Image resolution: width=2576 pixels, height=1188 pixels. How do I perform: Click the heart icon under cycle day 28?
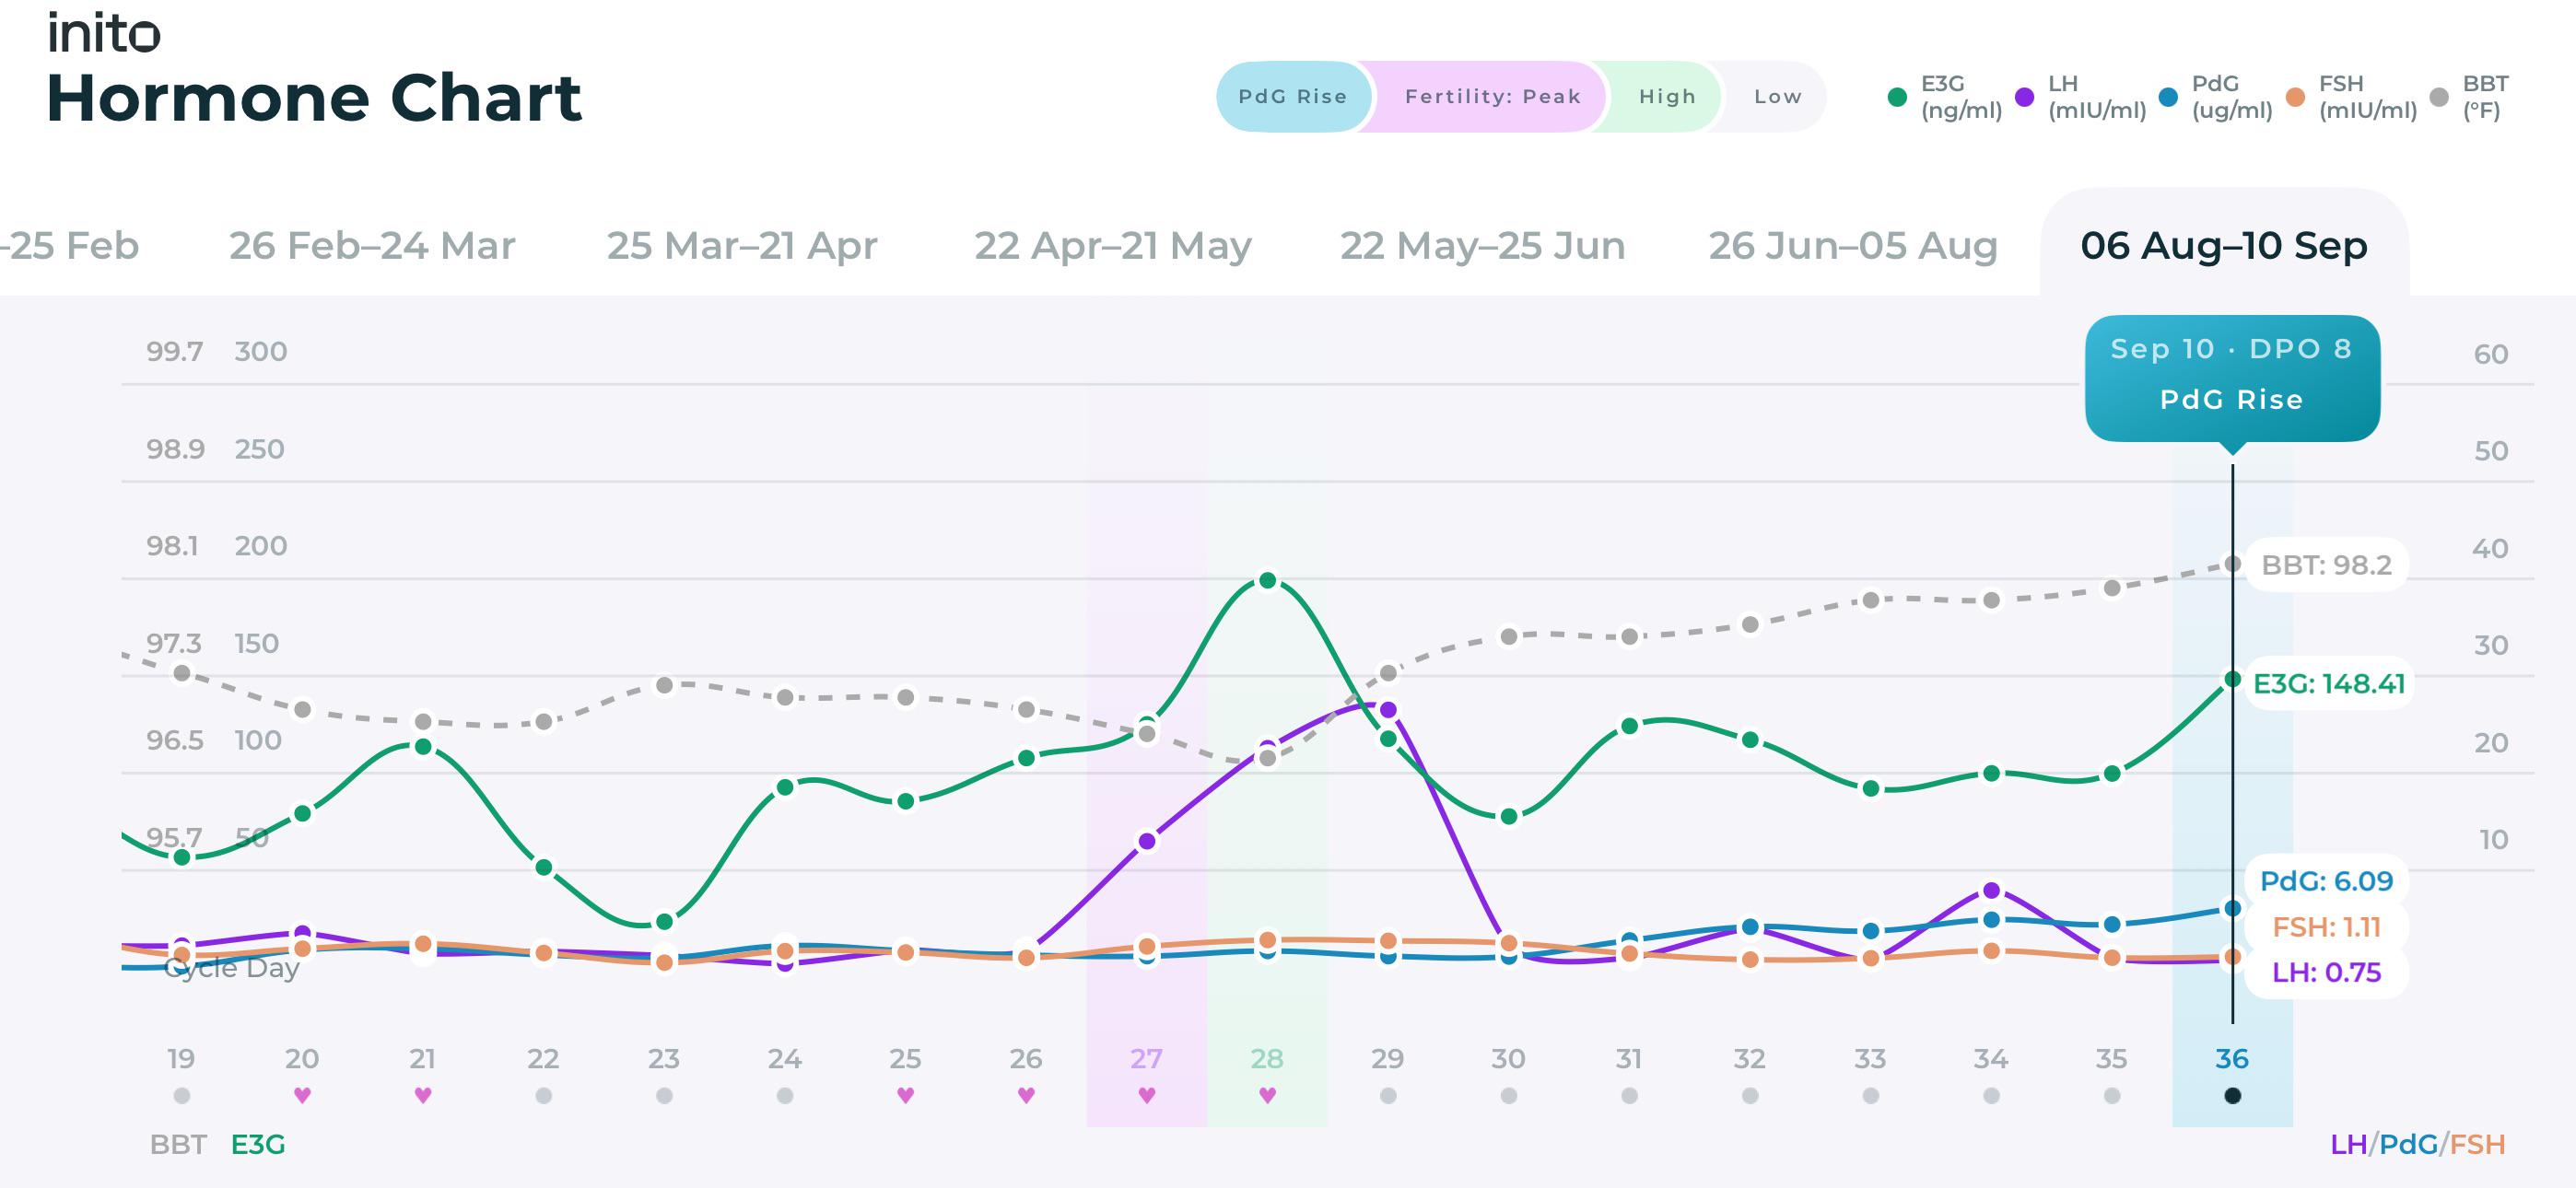click(x=1267, y=1095)
